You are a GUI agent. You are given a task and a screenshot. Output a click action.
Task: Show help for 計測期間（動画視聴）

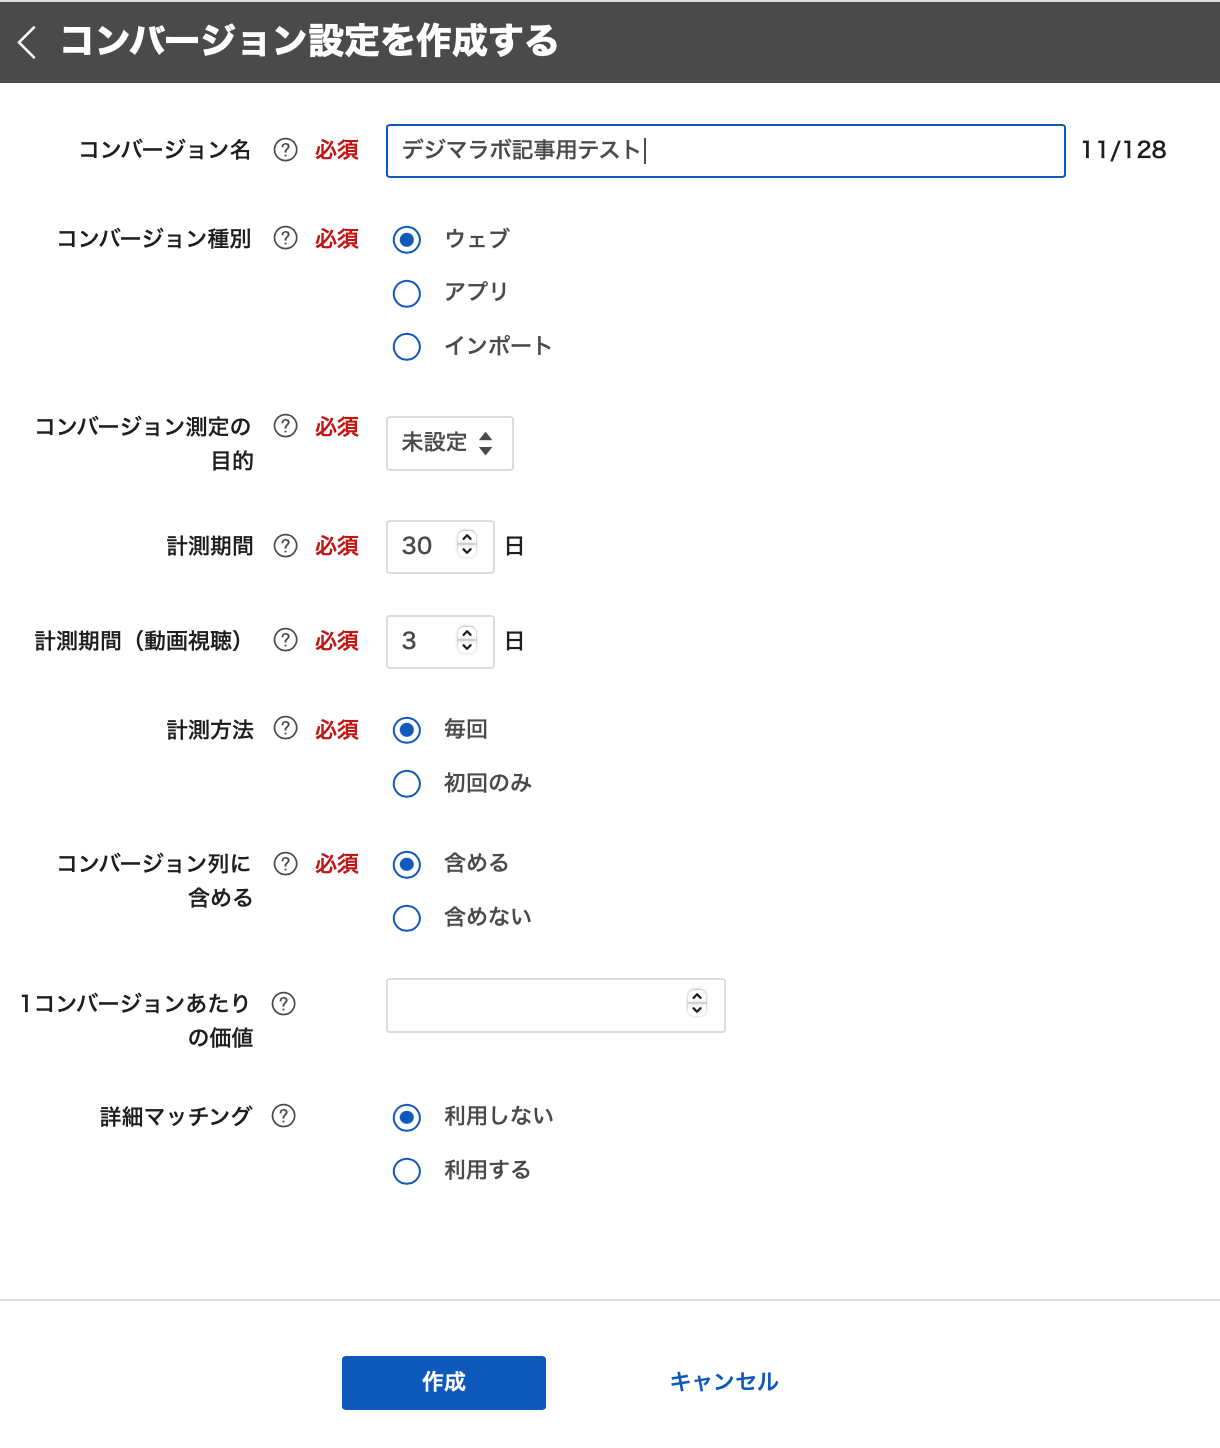[286, 640]
